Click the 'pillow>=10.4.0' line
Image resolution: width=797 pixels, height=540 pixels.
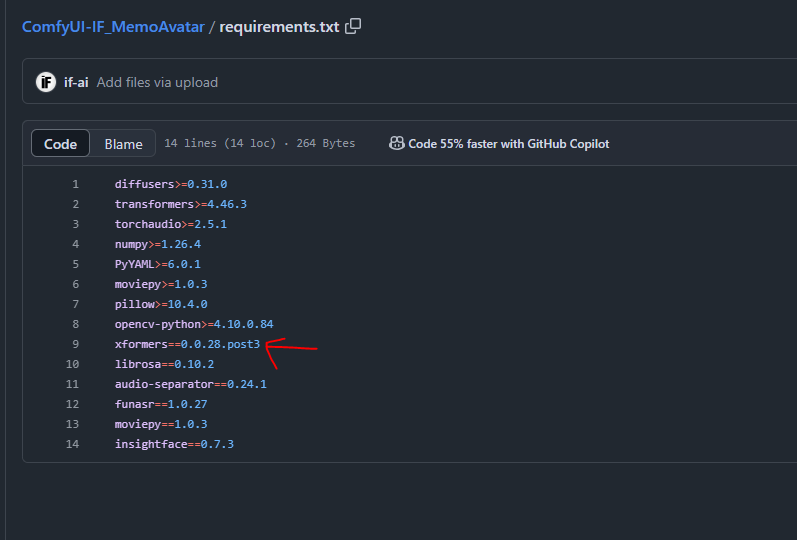161,304
